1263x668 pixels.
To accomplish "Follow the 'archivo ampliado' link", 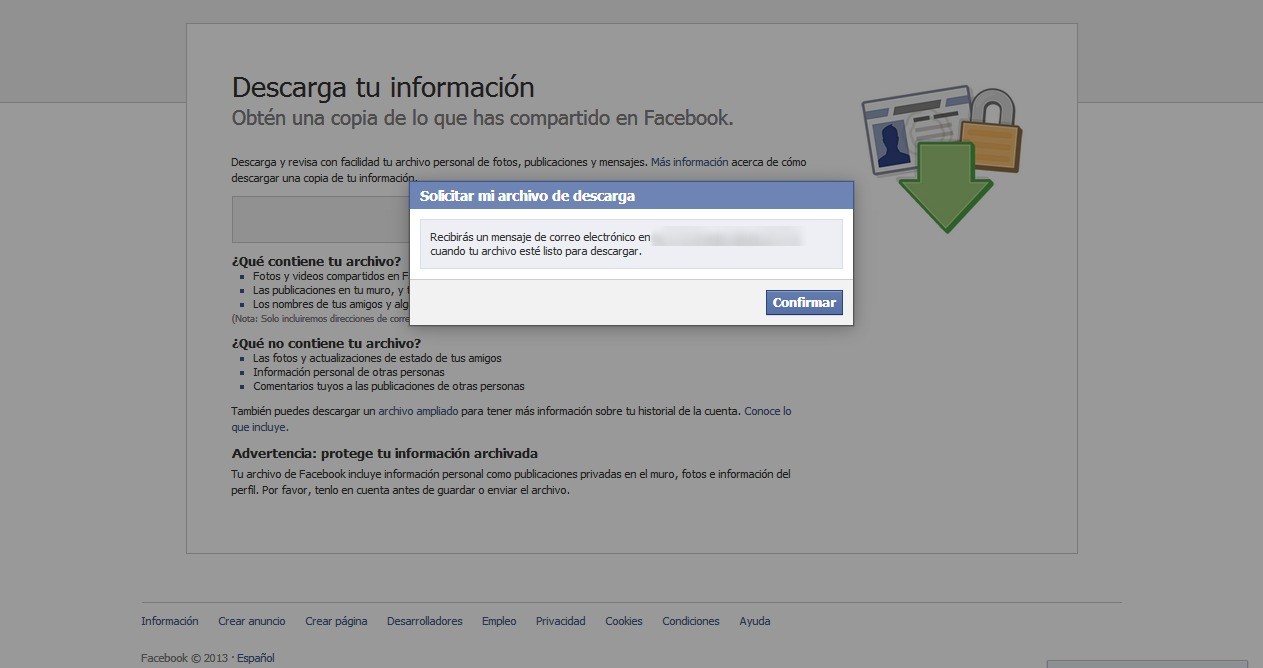I will pos(418,411).
